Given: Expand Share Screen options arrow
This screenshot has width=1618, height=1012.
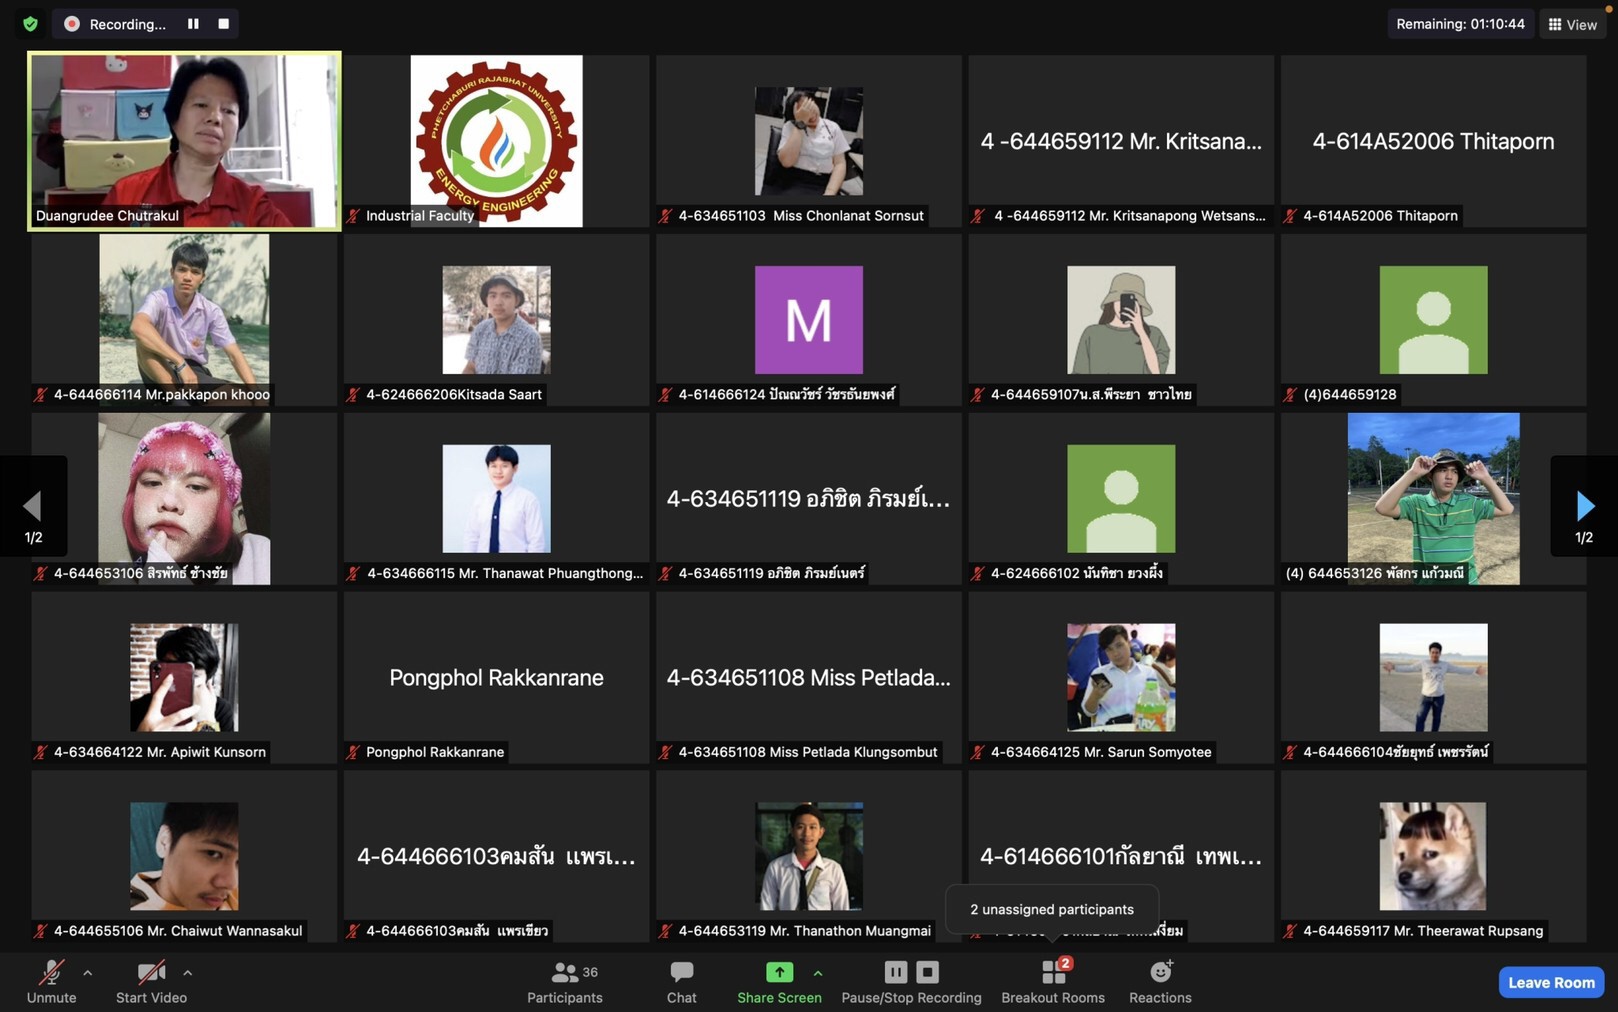Looking at the screenshot, I should (x=818, y=972).
